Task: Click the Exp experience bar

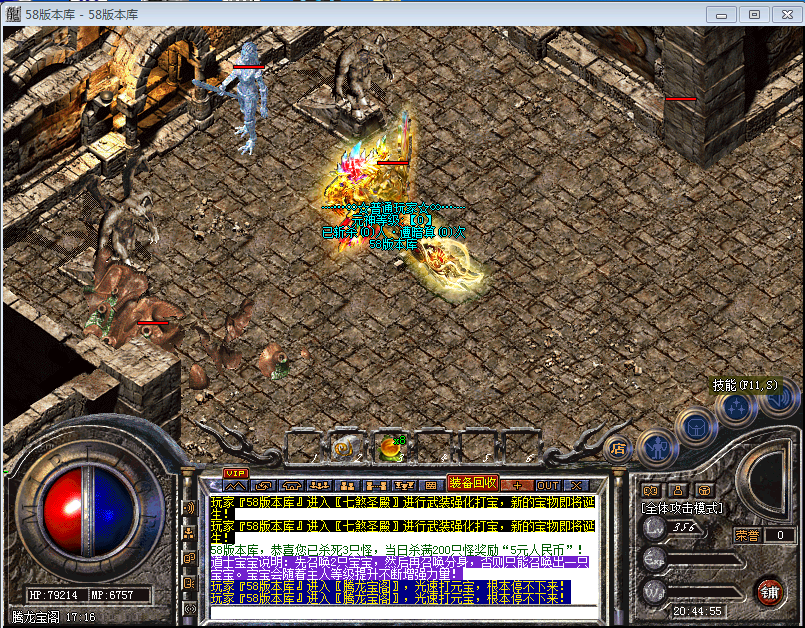Action: (704, 560)
